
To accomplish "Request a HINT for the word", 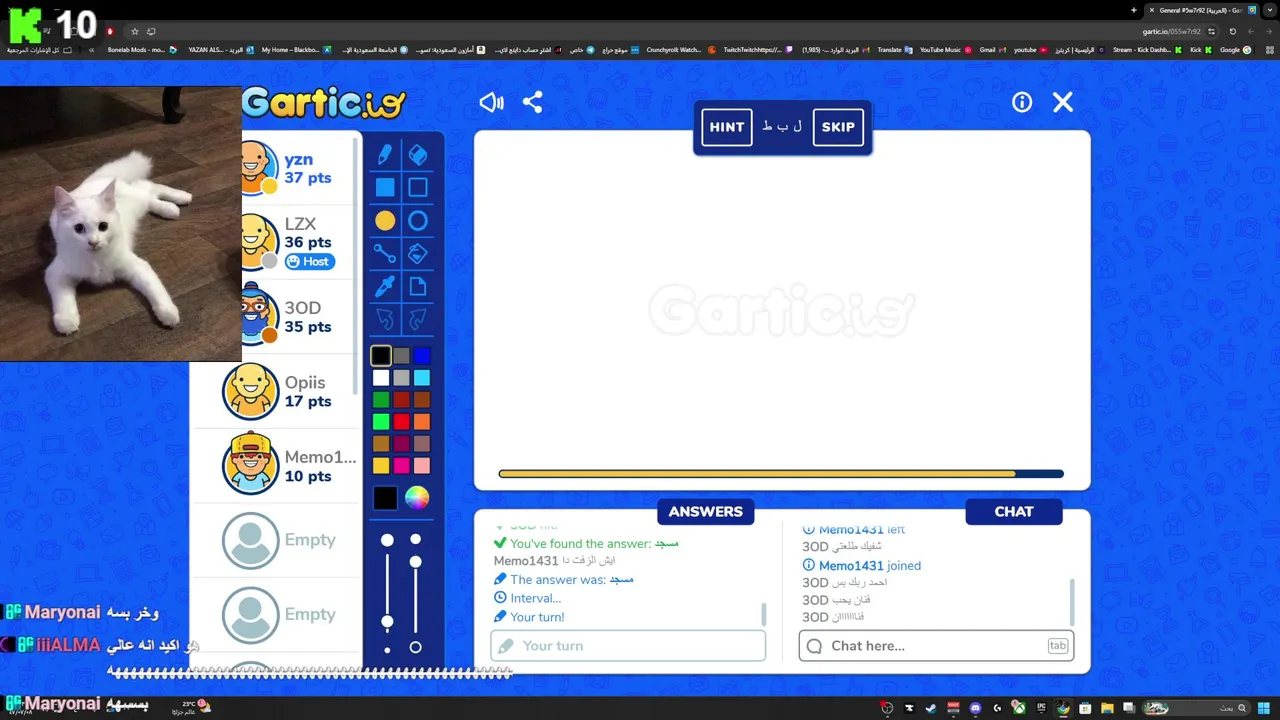I will click(727, 127).
